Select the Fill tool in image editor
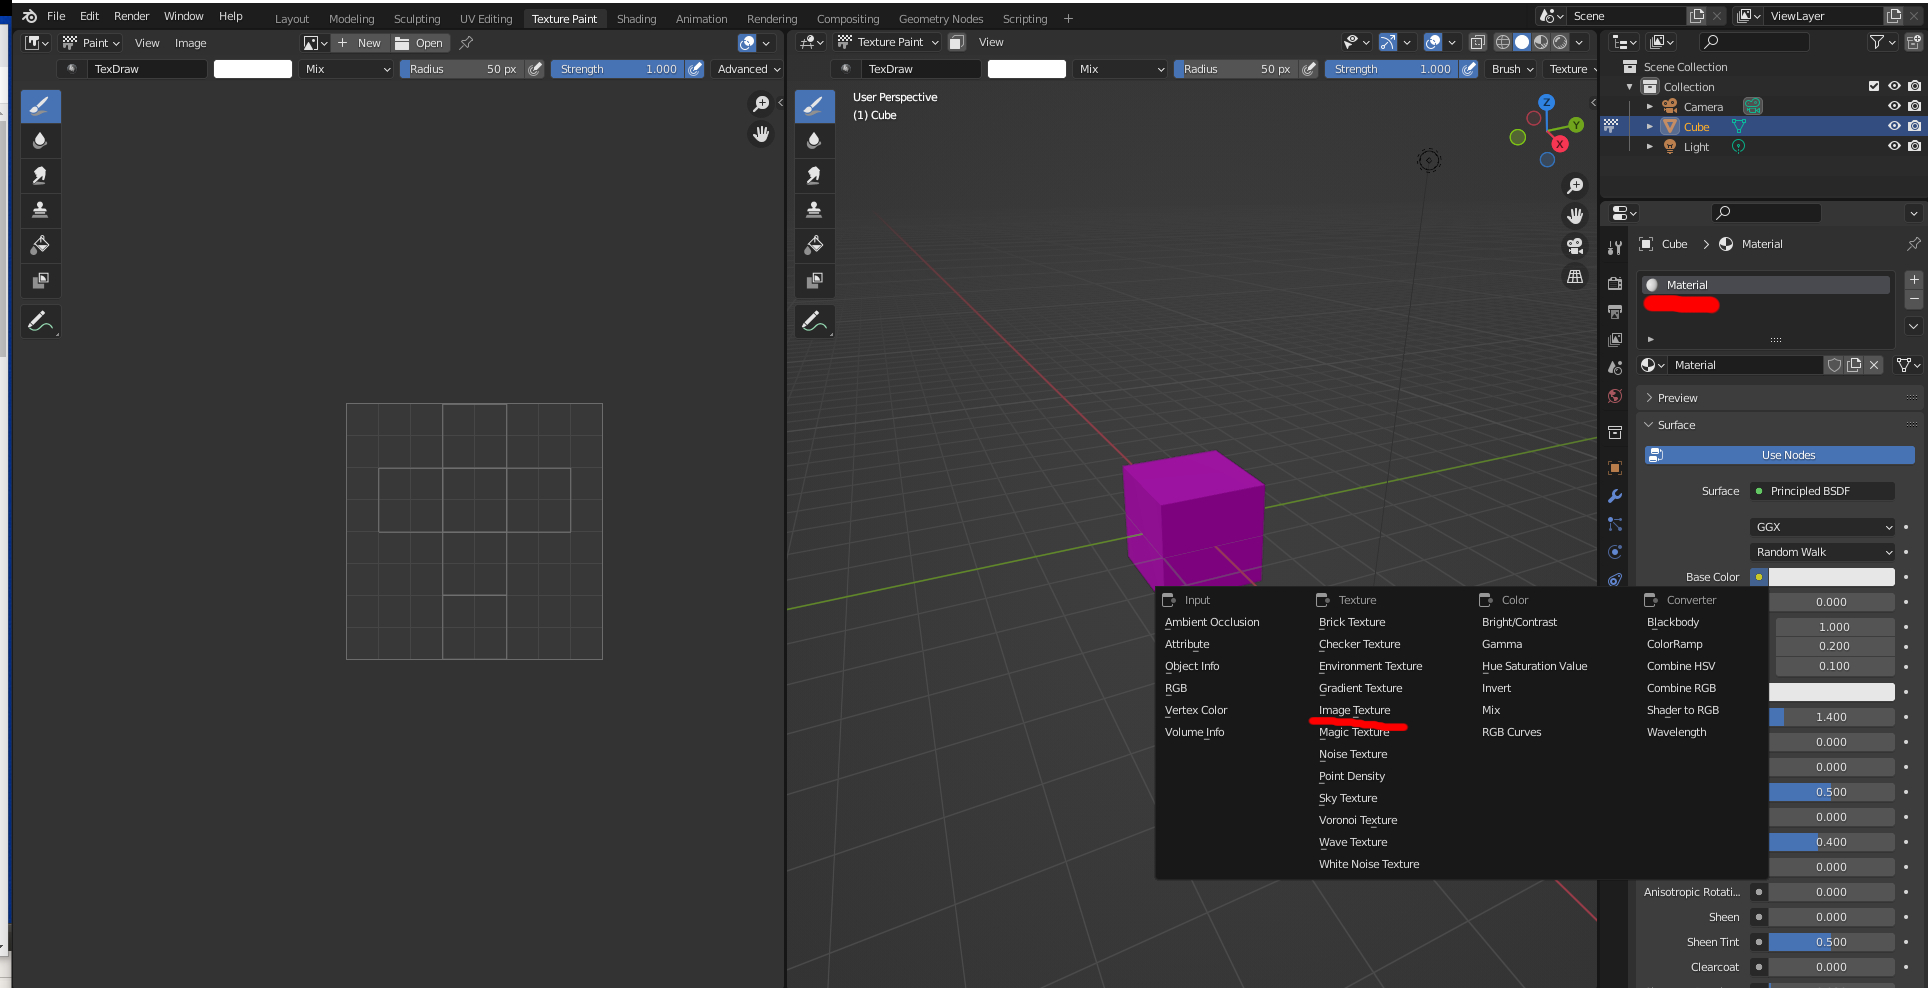Viewport: 1928px width, 988px height. [x=40, y=246]
